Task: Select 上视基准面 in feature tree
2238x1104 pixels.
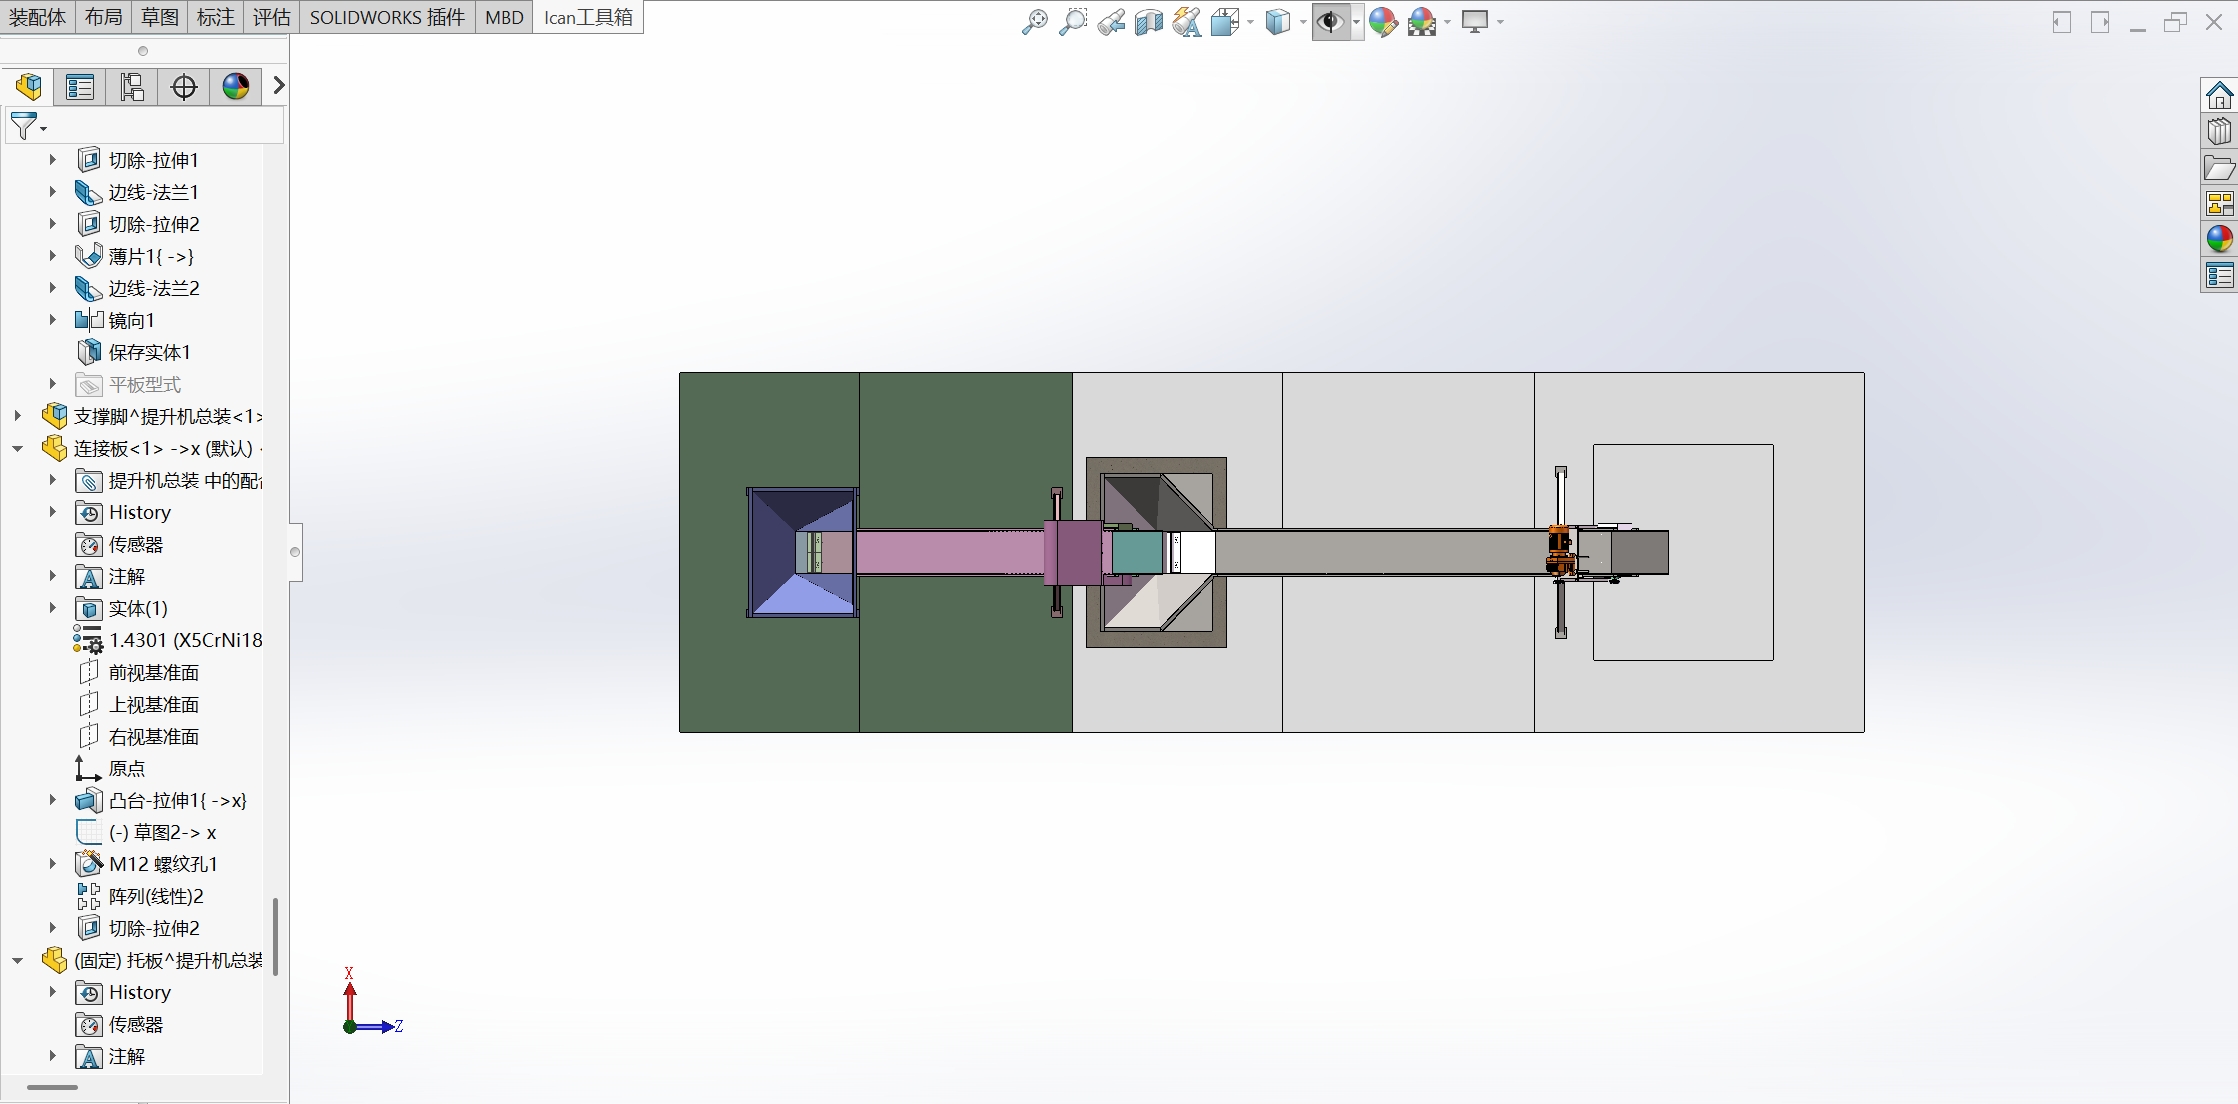Action: (x=153, y=704)
